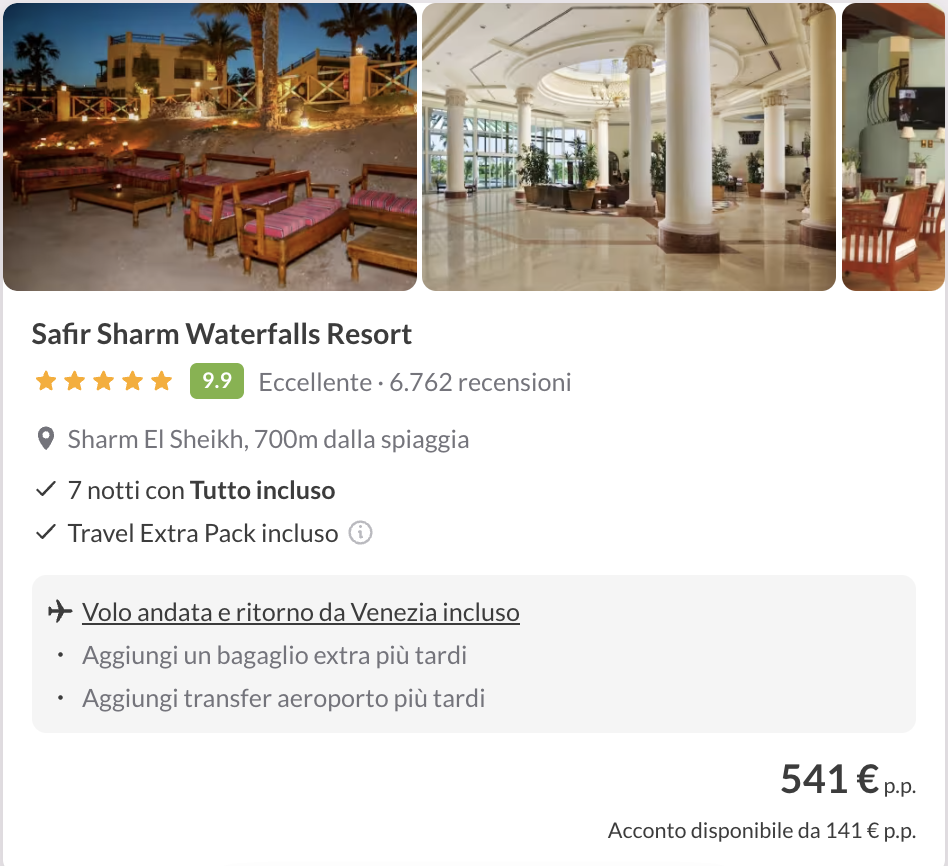Open Volo andata e ritorno da Venezia link
This screenshot has width=948, height=866.
[x=300, y=612]
